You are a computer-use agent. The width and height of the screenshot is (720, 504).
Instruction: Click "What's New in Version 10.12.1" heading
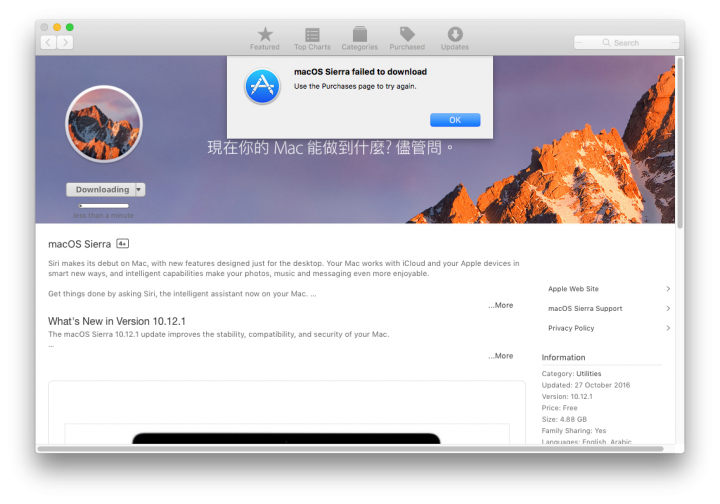[117, 321]
